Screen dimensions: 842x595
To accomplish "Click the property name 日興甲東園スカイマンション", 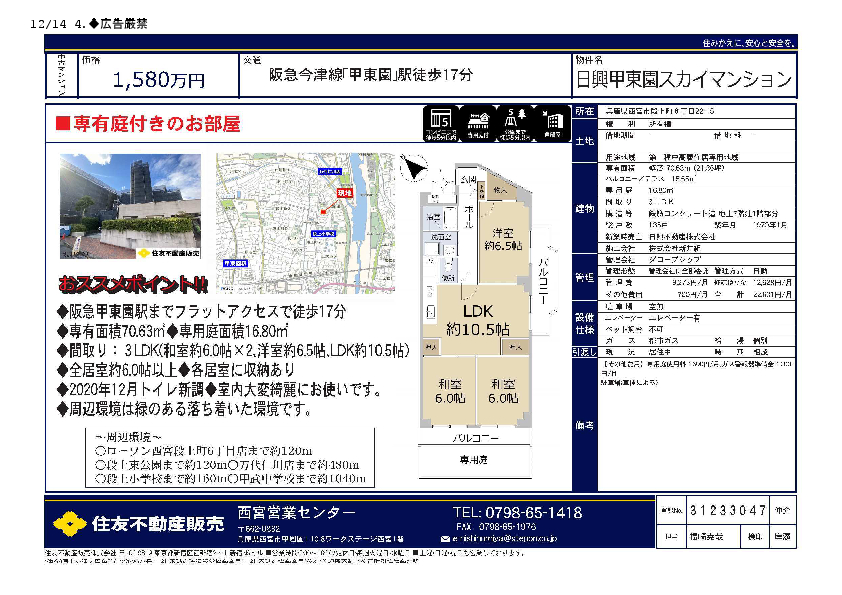I will 684,80.
